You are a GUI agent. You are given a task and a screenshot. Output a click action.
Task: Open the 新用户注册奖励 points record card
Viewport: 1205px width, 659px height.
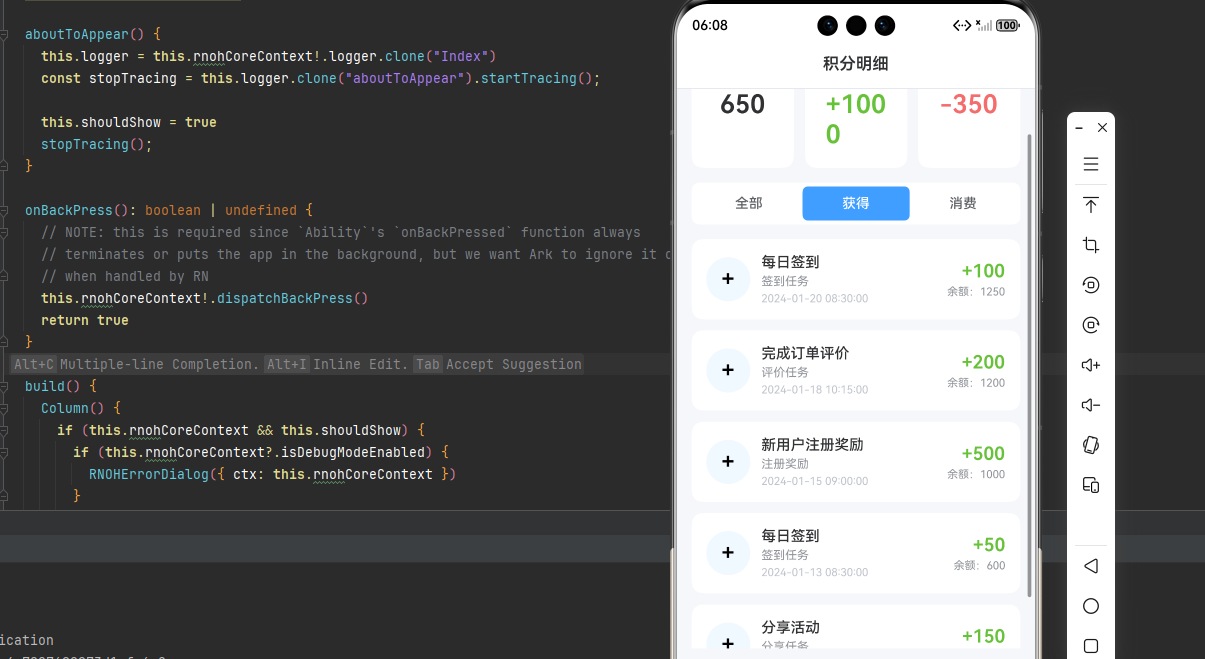coord(856,462)
